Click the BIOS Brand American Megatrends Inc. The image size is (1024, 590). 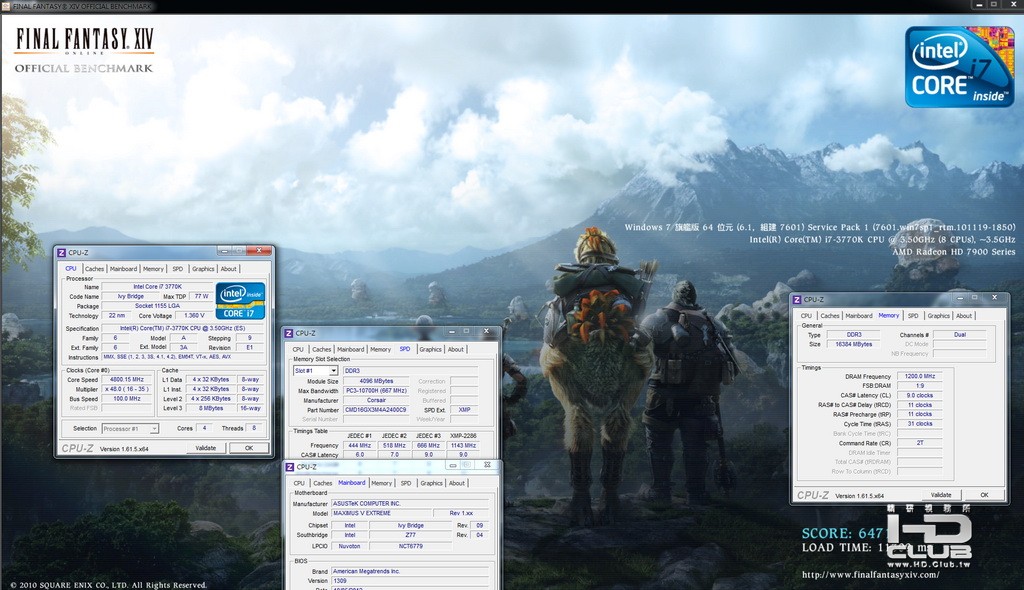410,572
